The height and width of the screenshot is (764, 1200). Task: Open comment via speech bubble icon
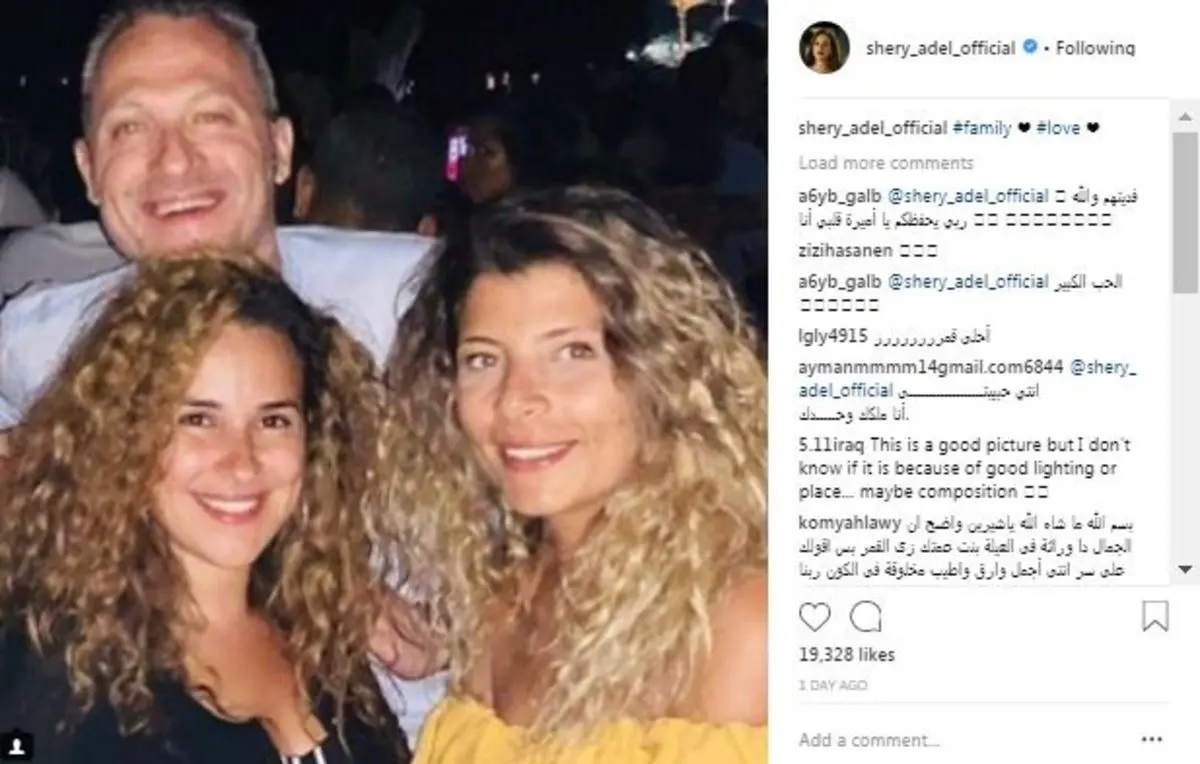click(866, 617)
